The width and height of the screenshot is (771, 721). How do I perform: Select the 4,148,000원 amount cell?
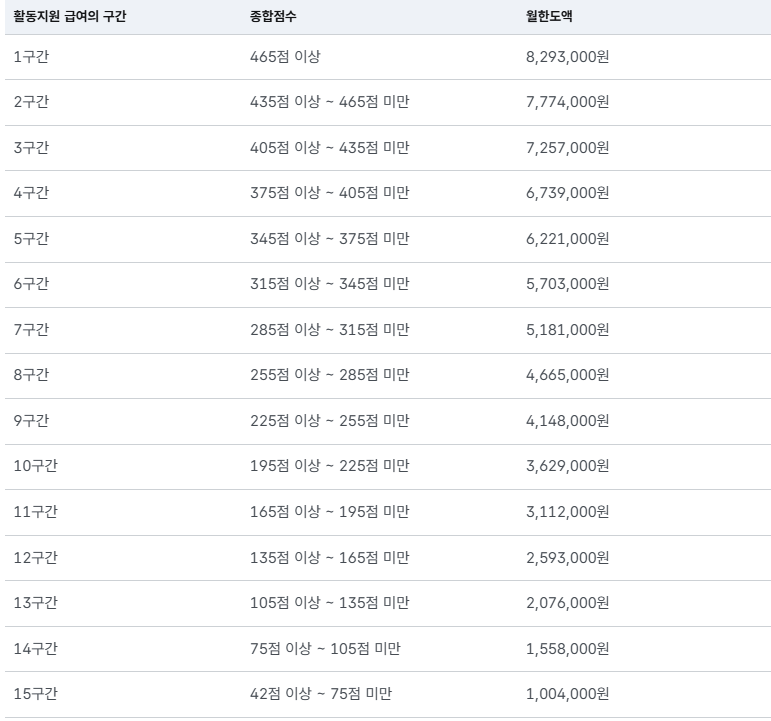(567, 421)
